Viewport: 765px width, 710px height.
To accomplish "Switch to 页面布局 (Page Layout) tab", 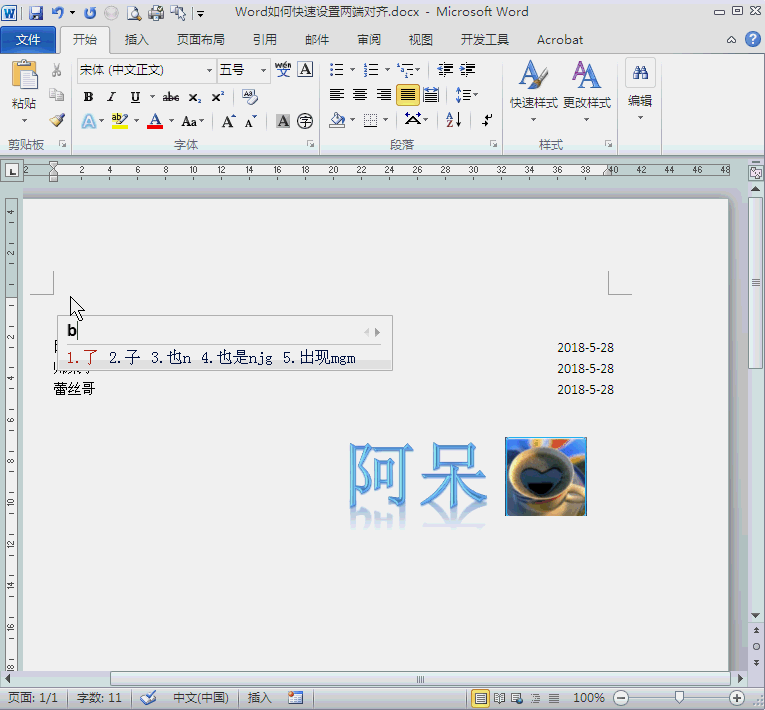I will pyautogui.click(x=201, y=40).
